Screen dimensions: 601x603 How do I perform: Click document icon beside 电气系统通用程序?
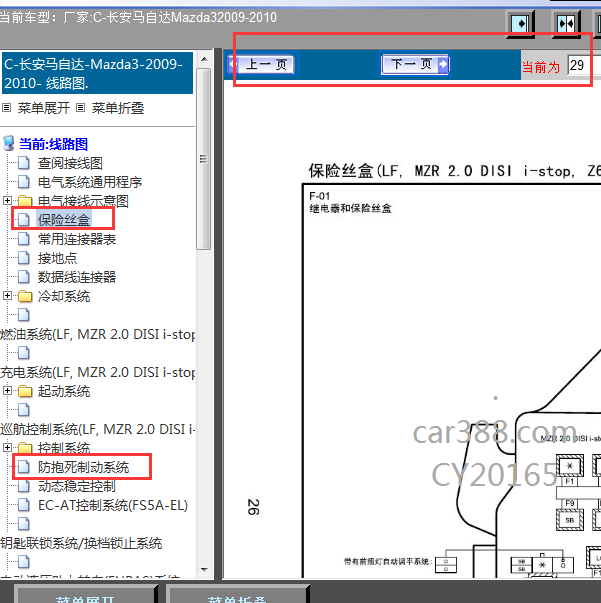click(24, 182)
